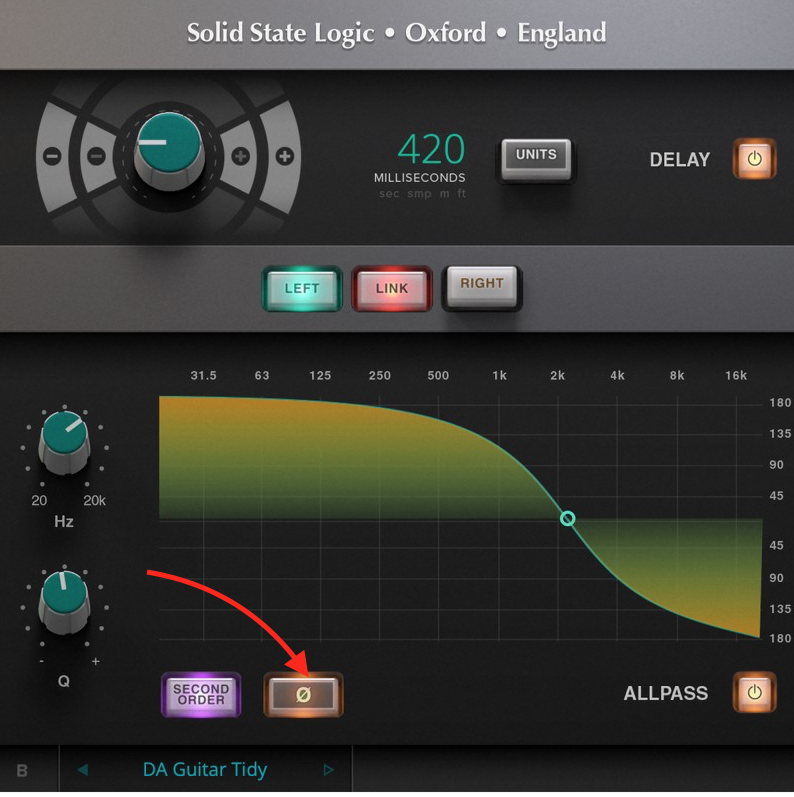794x797 pixels.
Task: Select the RIGHT channel button
Action: (x=482, y=287)
